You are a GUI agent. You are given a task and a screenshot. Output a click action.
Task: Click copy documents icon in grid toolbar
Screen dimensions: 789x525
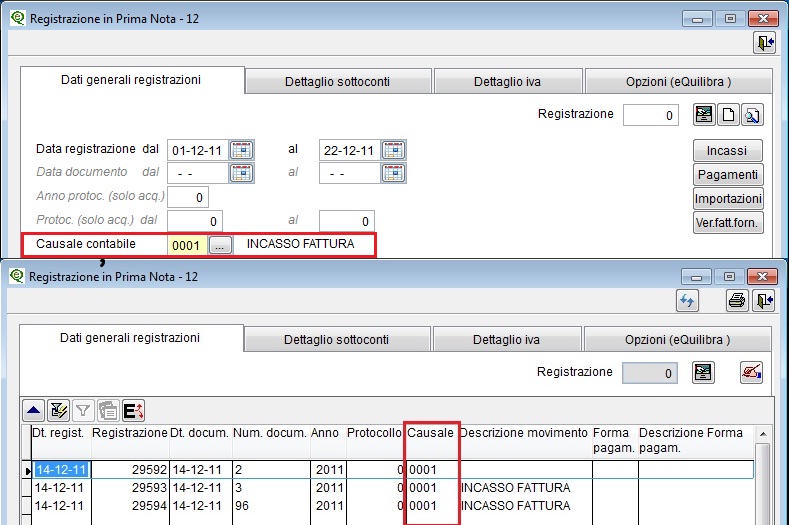pos(108,411)
